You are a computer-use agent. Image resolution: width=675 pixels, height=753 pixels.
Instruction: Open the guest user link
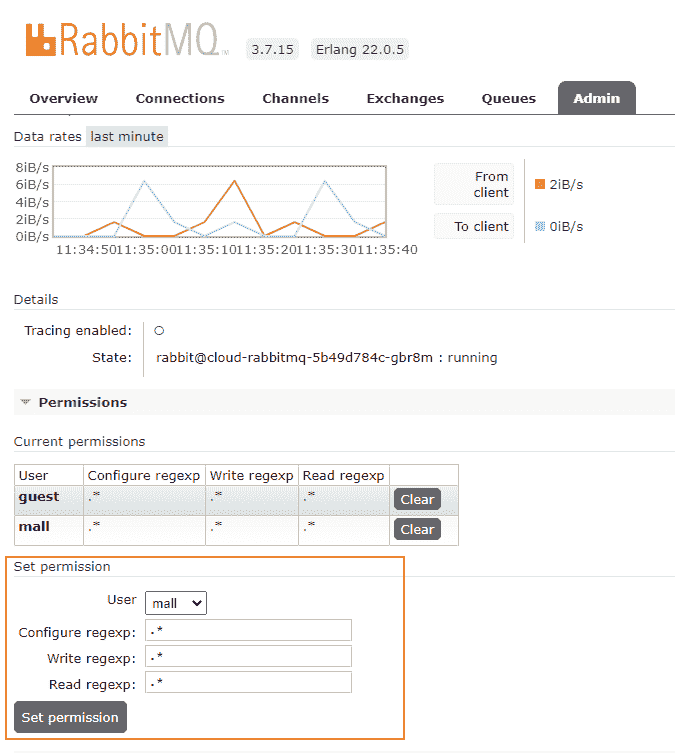point(39,497)
